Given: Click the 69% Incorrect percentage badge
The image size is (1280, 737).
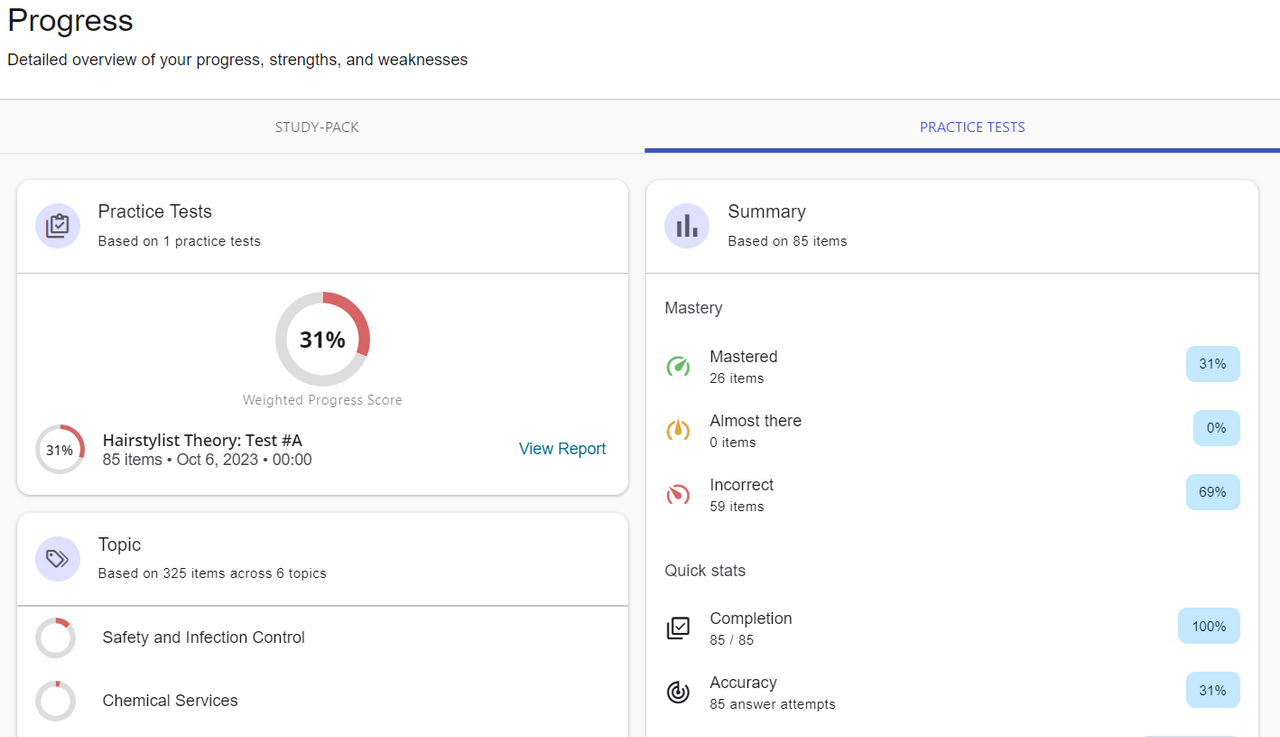Looking at the screenshot, I should [x=1212, y=492].
